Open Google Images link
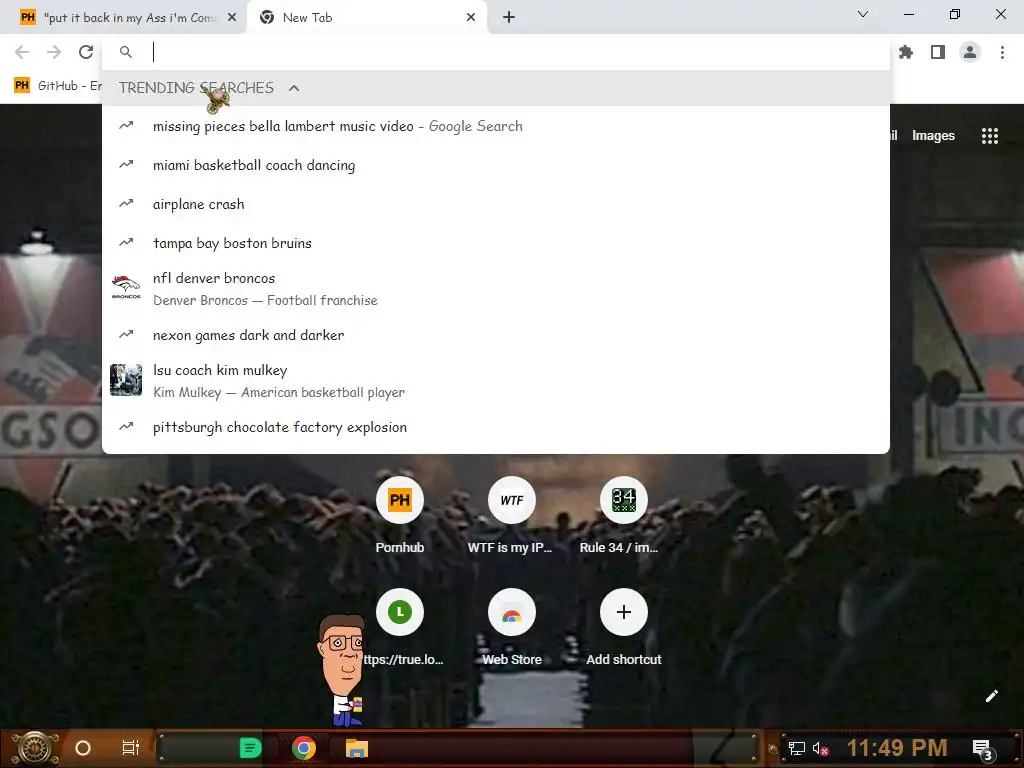The height and width of the screenshot is (768, 1024). (933, 136)
